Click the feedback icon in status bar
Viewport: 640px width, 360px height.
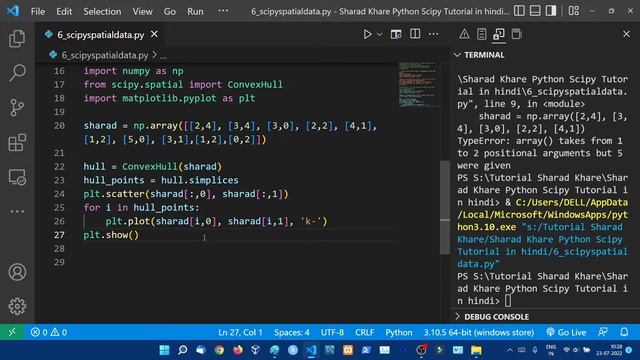[x=602, y=332]
